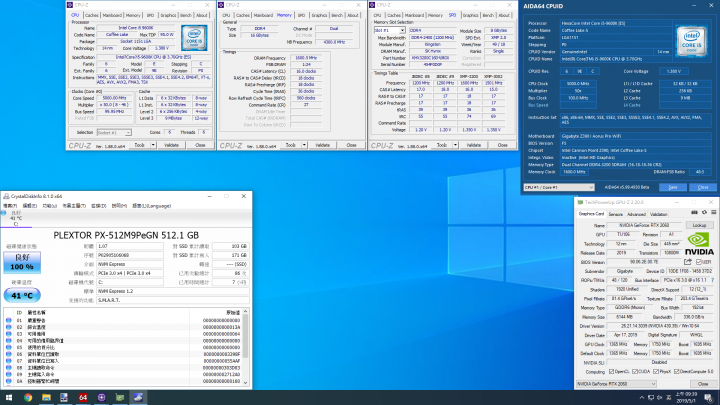
Task: Click PLEXTOR PX-512M9PeGN 512.1 GB title text
Action: [126, 235]
